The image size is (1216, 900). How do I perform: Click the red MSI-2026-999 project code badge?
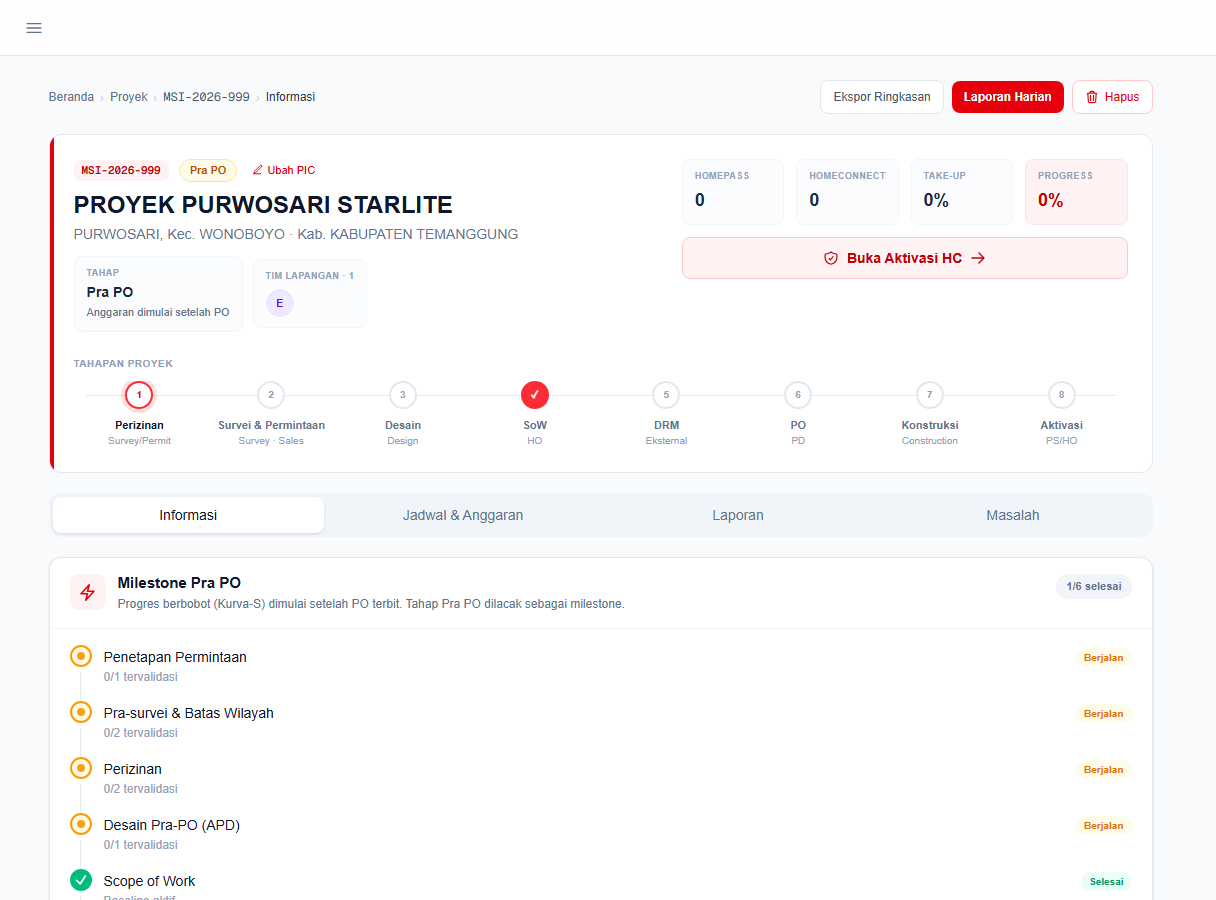point(121,170)
